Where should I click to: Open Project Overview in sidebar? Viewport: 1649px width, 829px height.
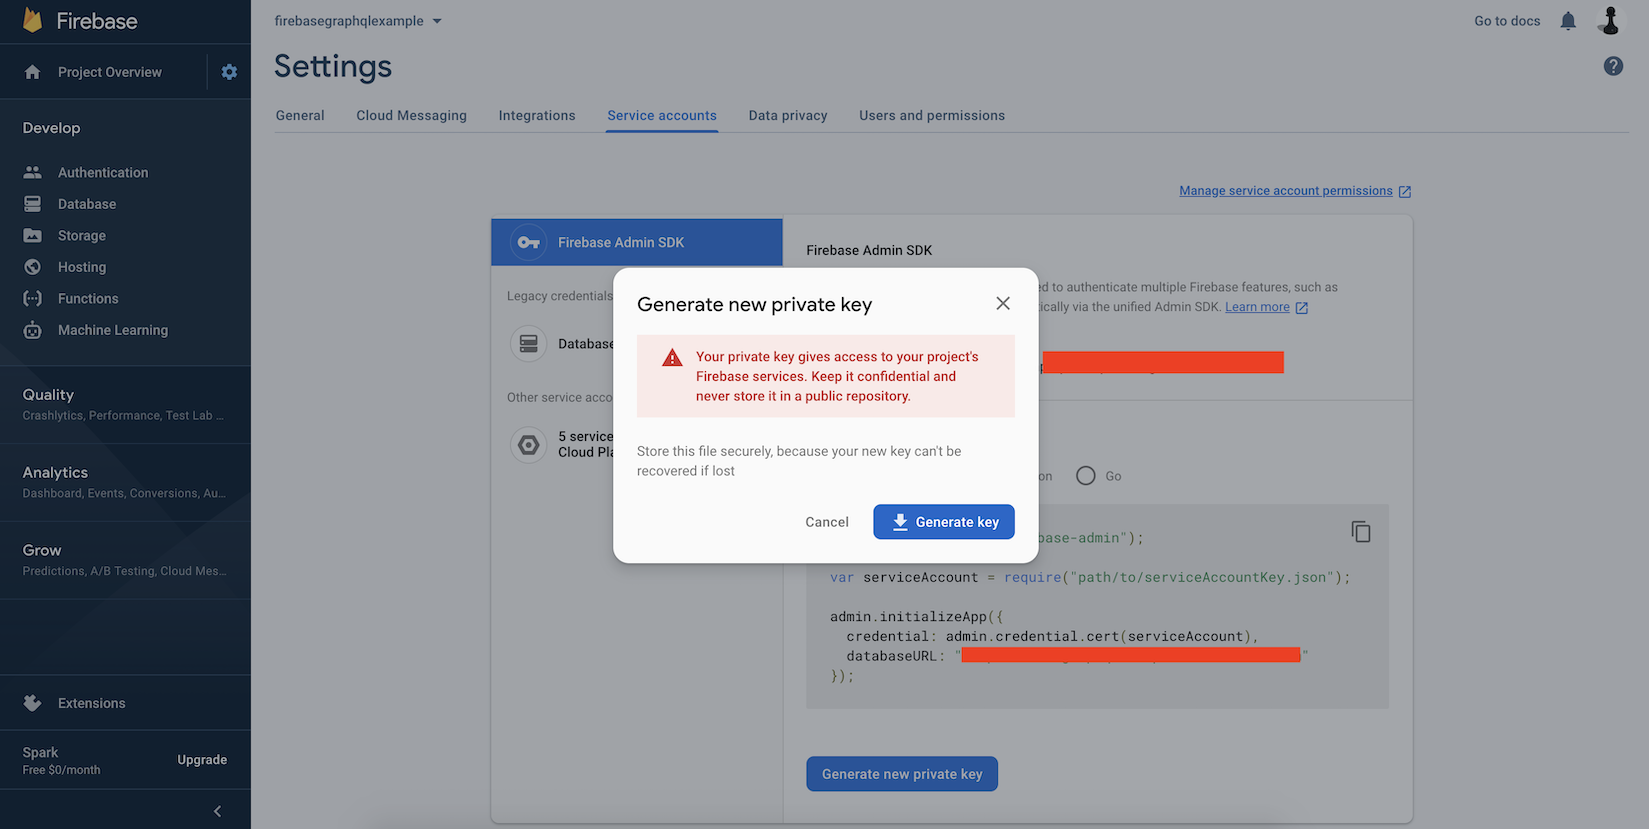[110, 72]
